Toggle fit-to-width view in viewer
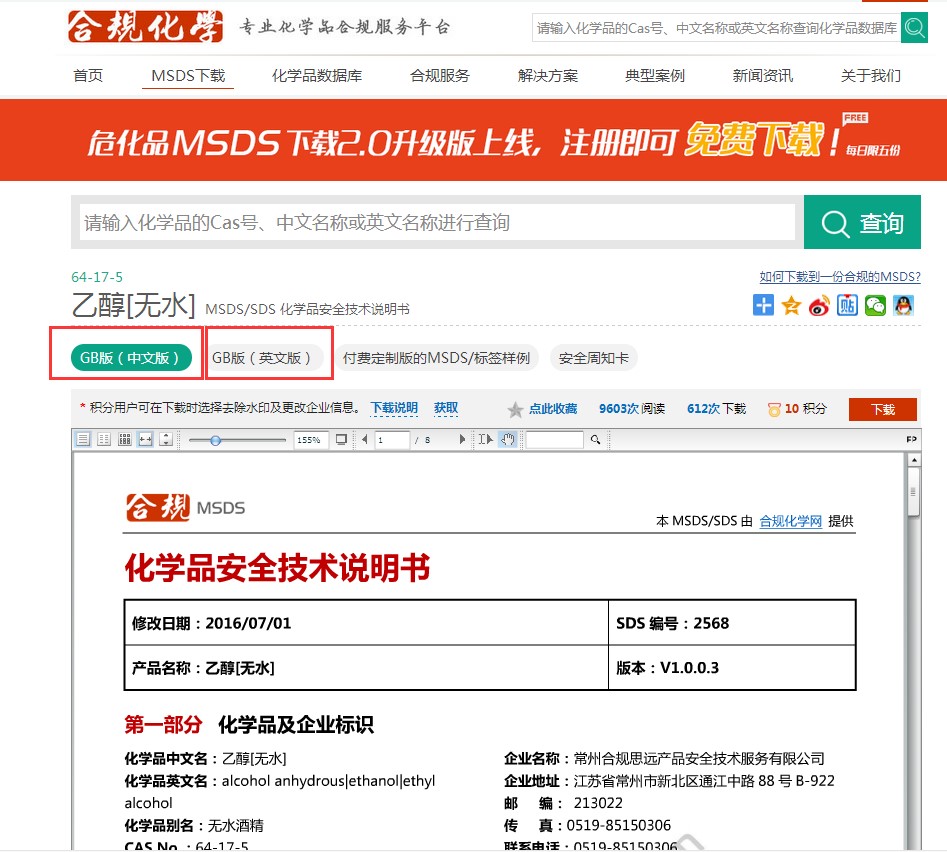Viewport: 947px width, 852px height. 145,439
